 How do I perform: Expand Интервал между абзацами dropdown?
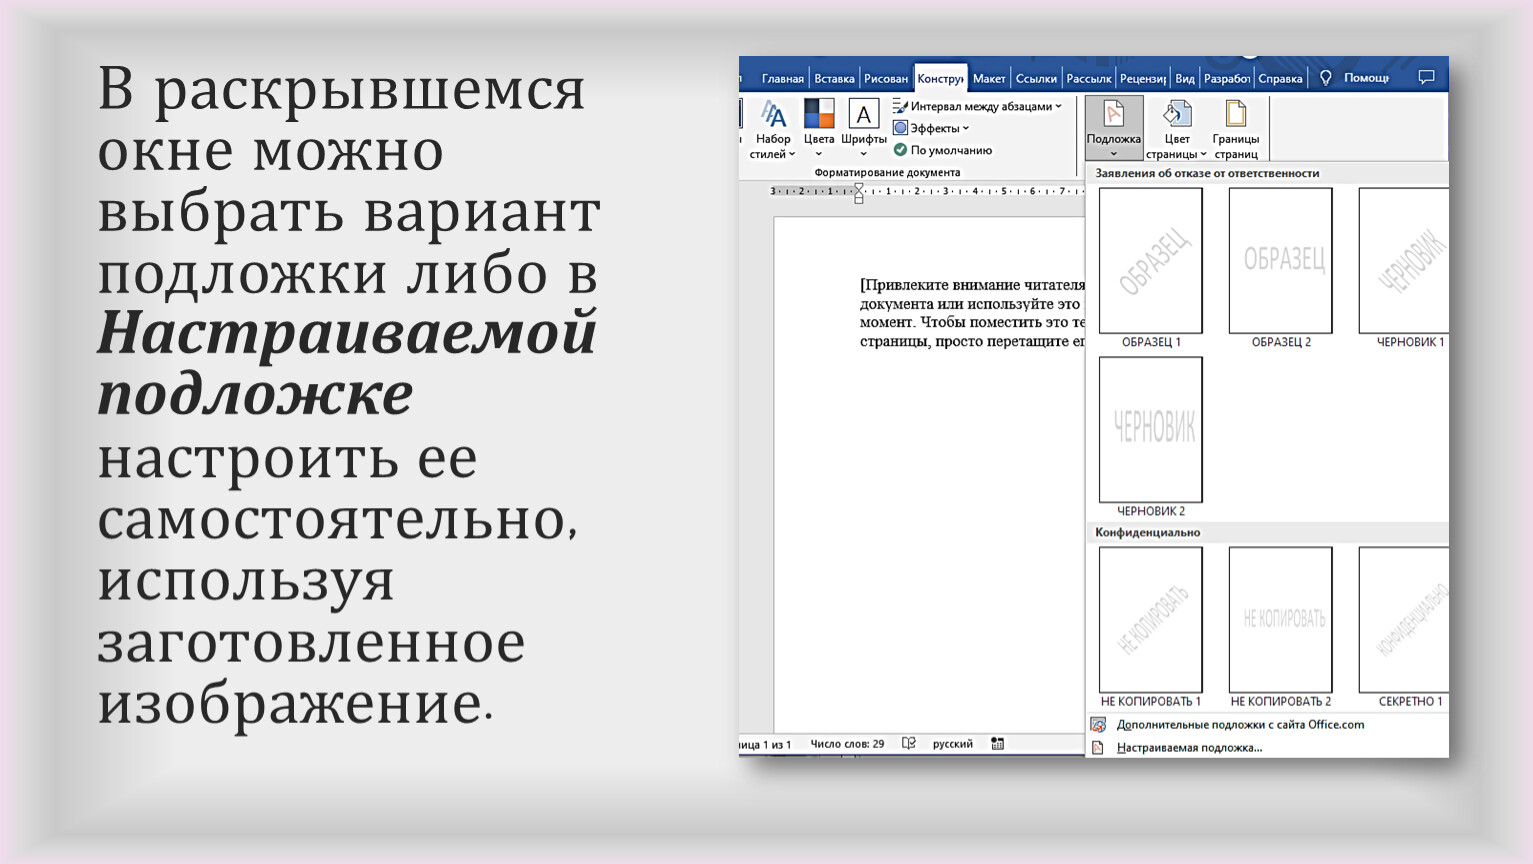click(x=977, y=106)
